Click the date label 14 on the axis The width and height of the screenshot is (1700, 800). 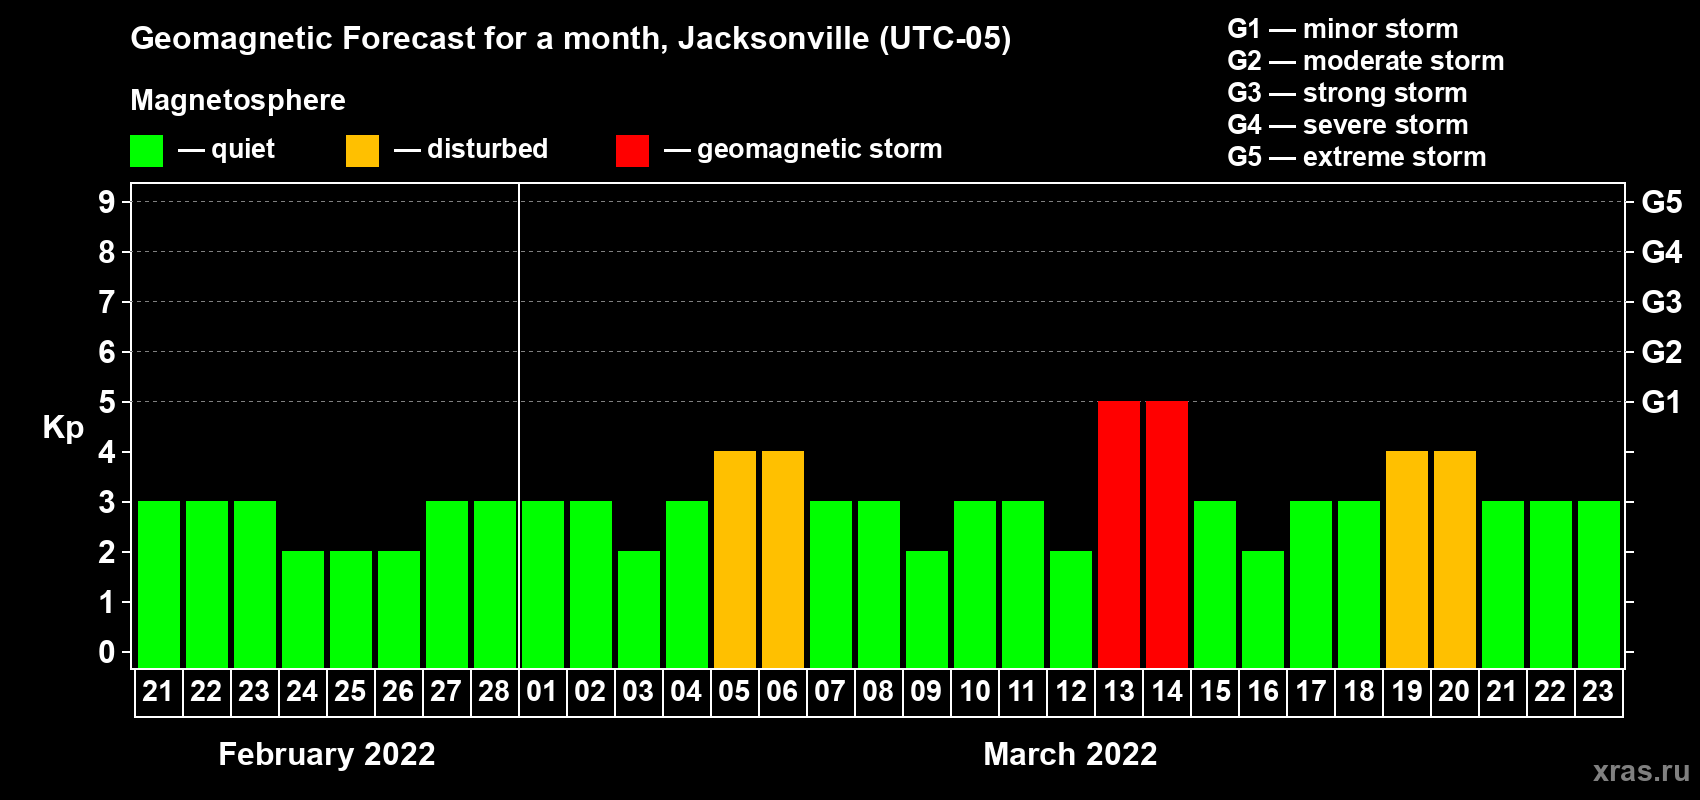tap(1167, 691)
